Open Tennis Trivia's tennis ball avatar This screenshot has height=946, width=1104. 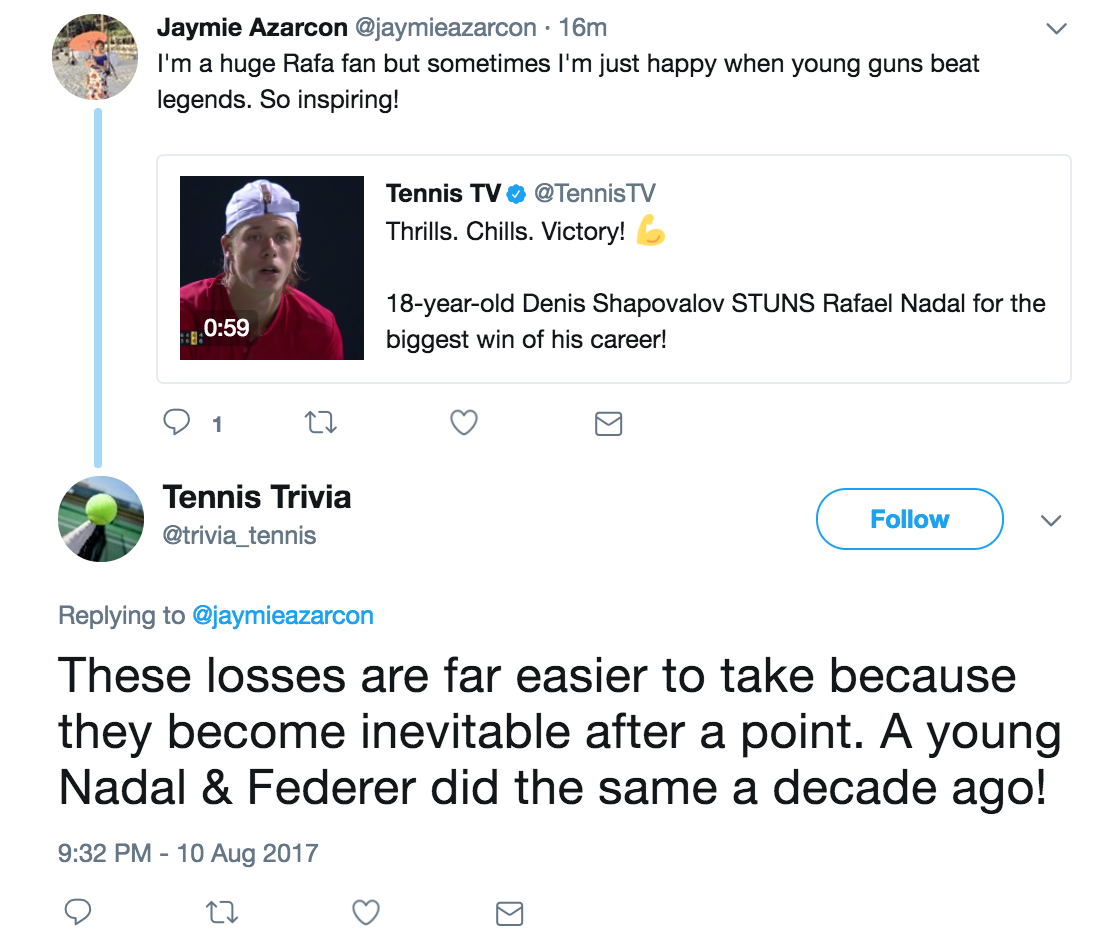[x=101, y=518]
